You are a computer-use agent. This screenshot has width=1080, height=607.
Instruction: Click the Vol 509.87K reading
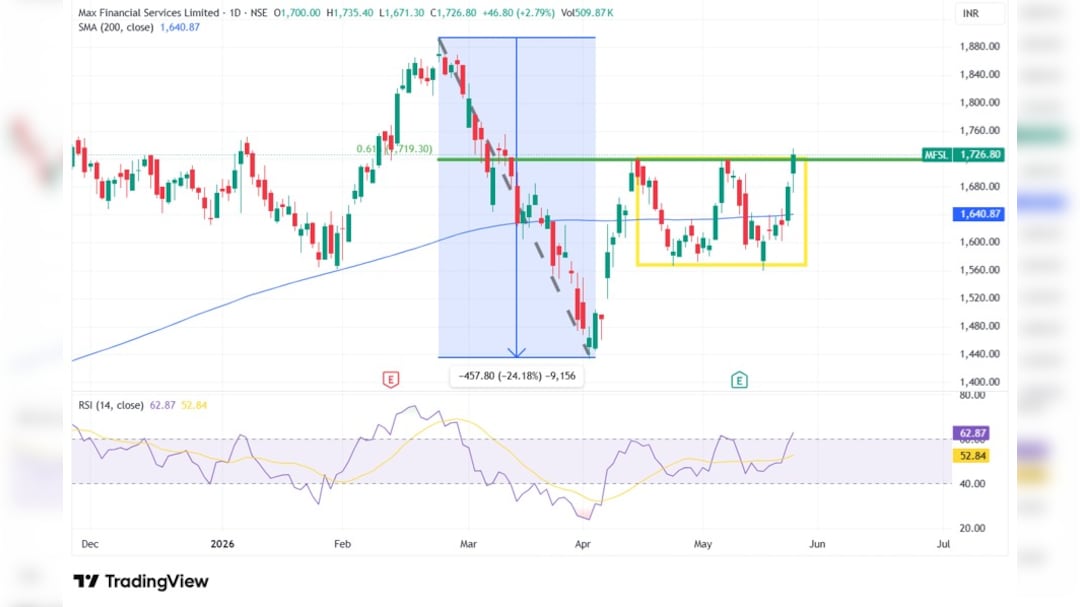coord(588,13)
